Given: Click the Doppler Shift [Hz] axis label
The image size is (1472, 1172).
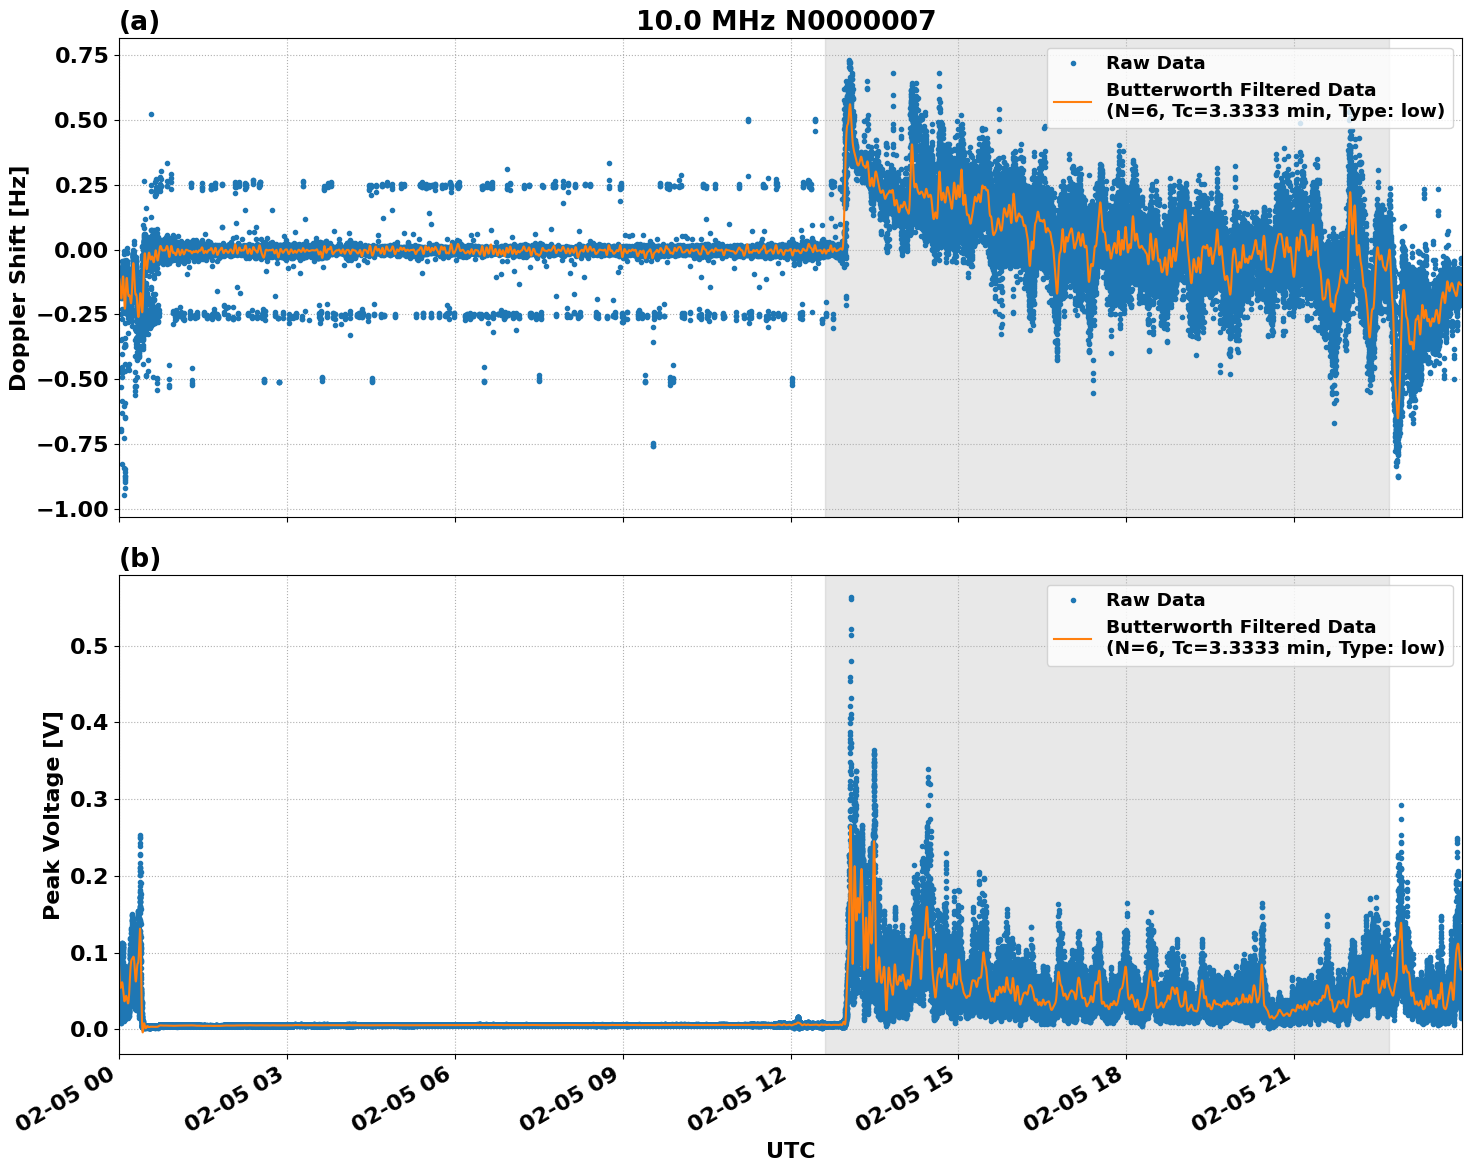Looking at the screenshot, I should [x=18, y=278].
